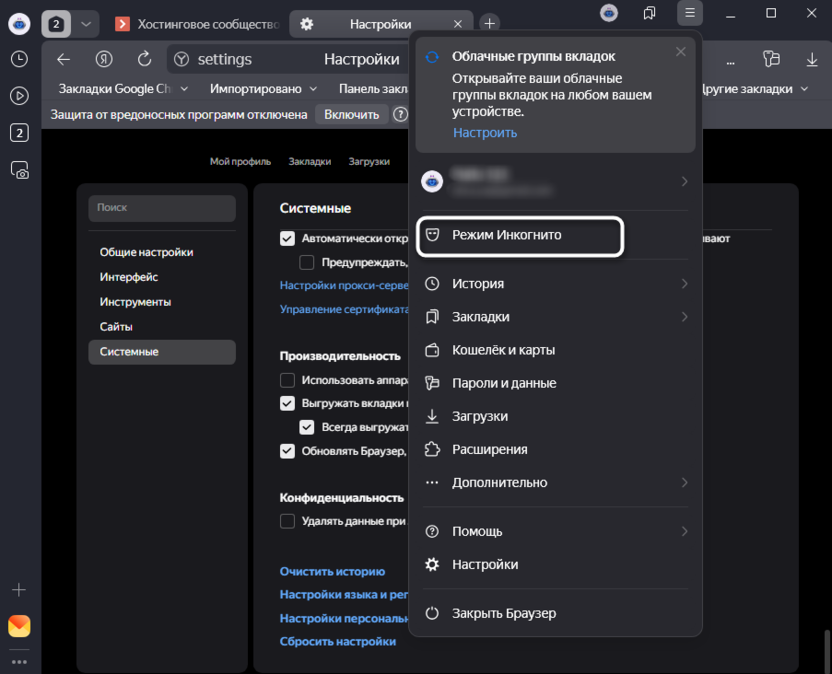This screenshot has width=832, height=674.
Task: Click the screenshot camera icon in the sidebar
Action: pos(18,171)
